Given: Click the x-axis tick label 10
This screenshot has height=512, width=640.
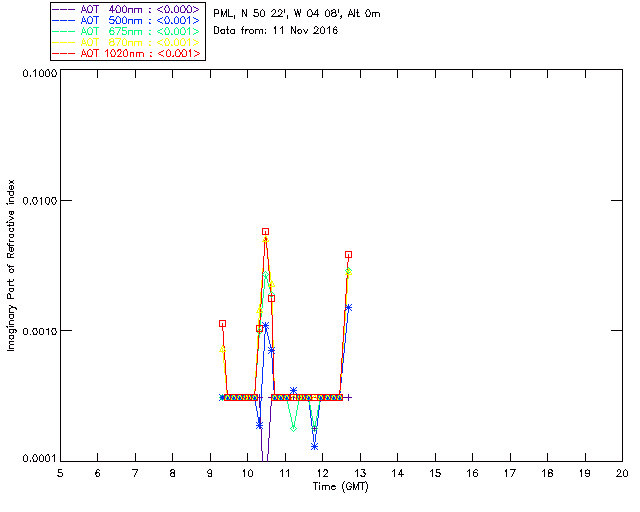Looking at the screenshot, I should pos(247,473).
